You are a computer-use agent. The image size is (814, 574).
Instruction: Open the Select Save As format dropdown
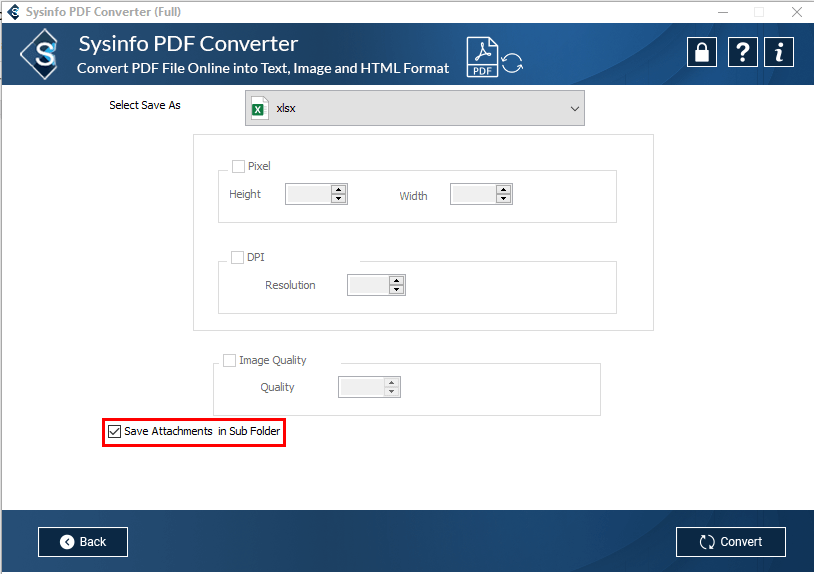pos(415,108)
